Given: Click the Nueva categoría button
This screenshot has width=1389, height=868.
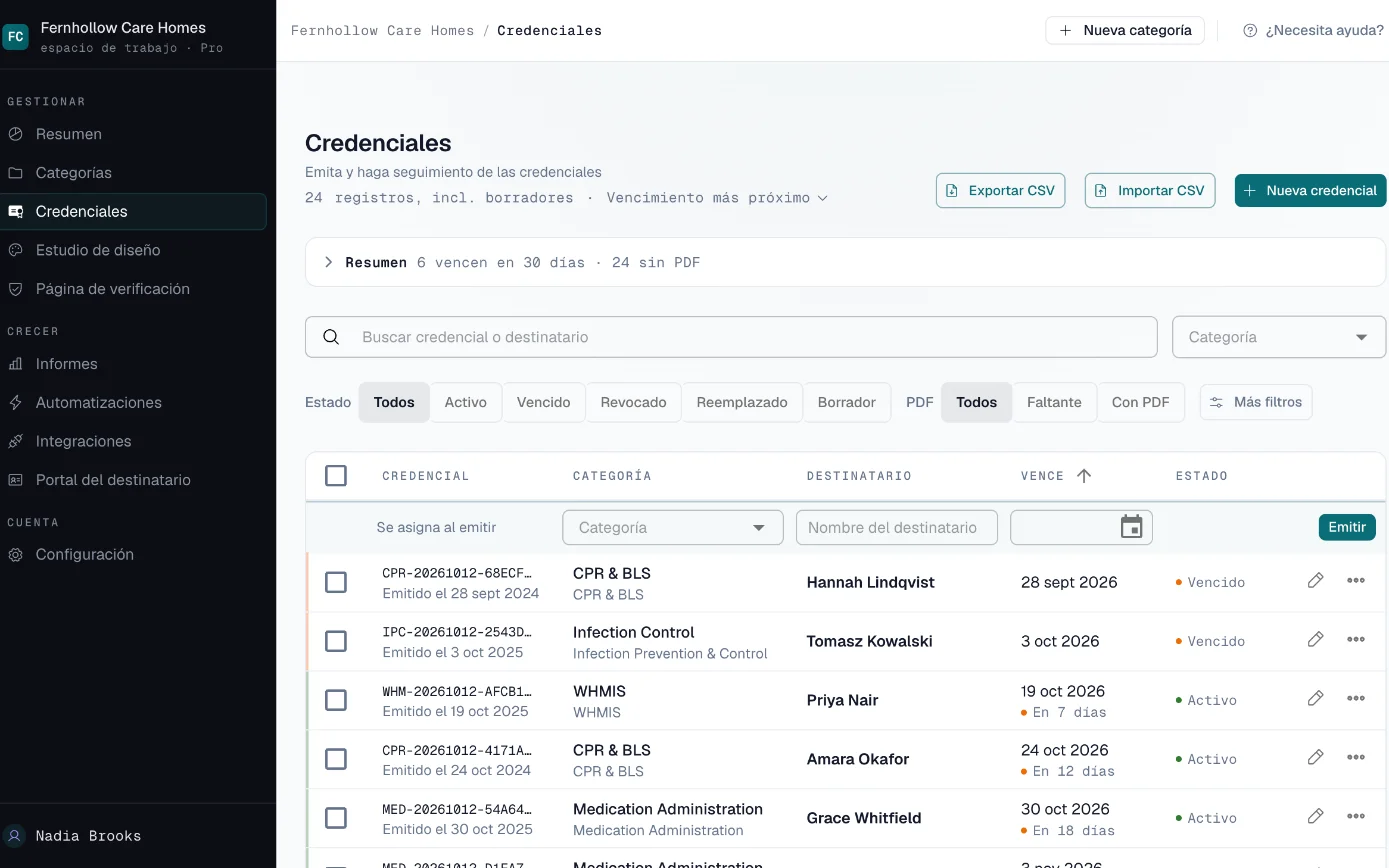Looking at the screenshot, I should pos(1125,30).
